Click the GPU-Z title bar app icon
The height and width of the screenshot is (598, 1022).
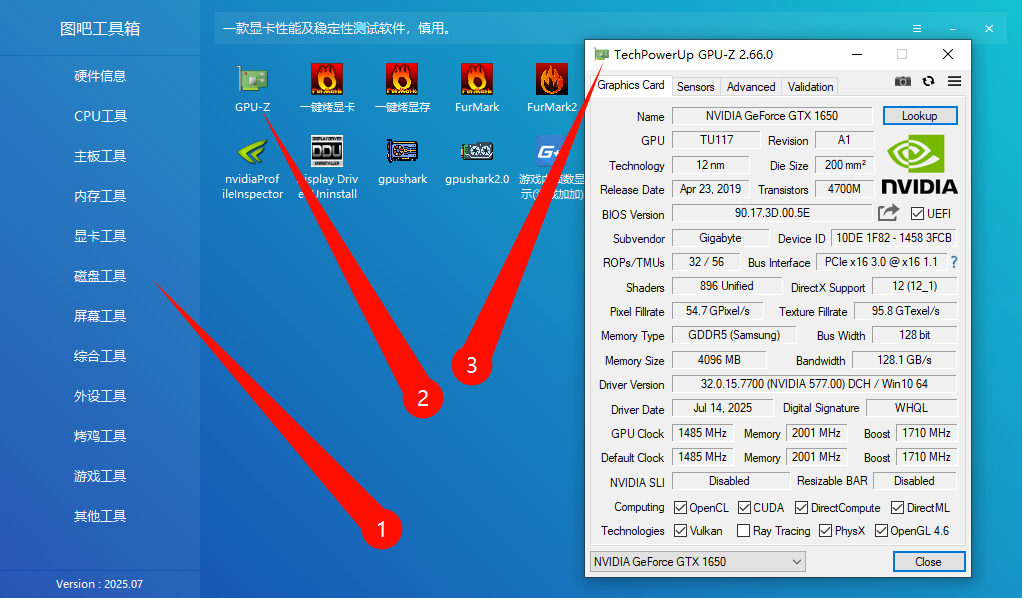[601, 54]
